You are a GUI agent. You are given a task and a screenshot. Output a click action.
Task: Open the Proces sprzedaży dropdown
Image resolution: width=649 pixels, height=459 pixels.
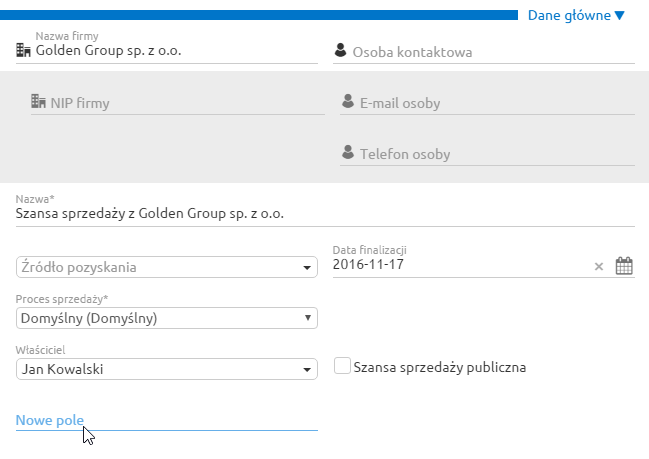click(167, 318)
